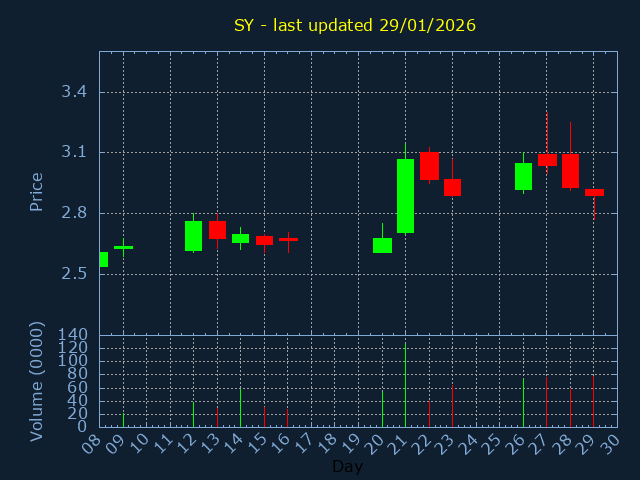The image size is (640, 480).
Task: Click the red volume bar on day 27
Action: 546,402
